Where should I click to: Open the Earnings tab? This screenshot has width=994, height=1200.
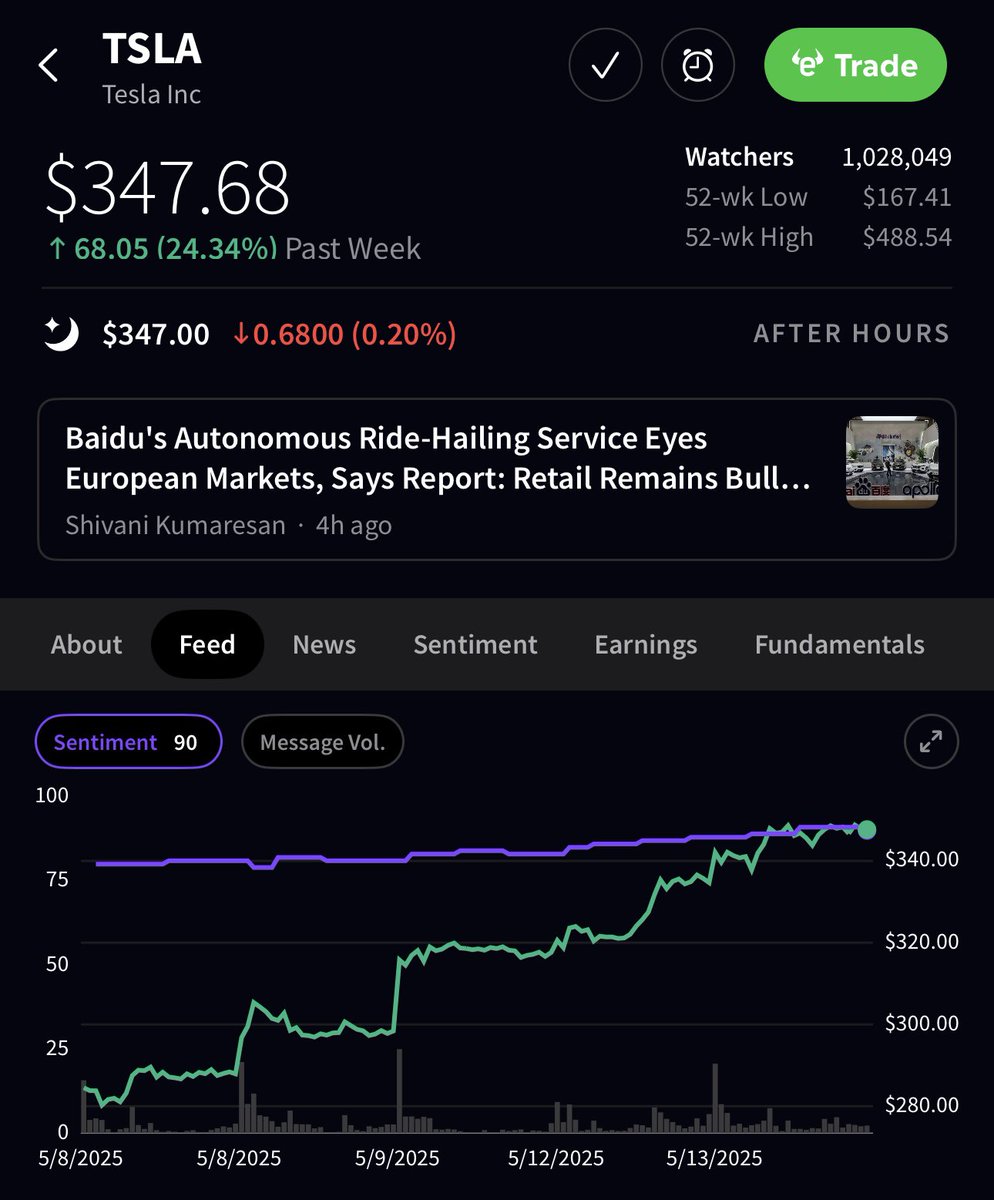pos(646,645)
